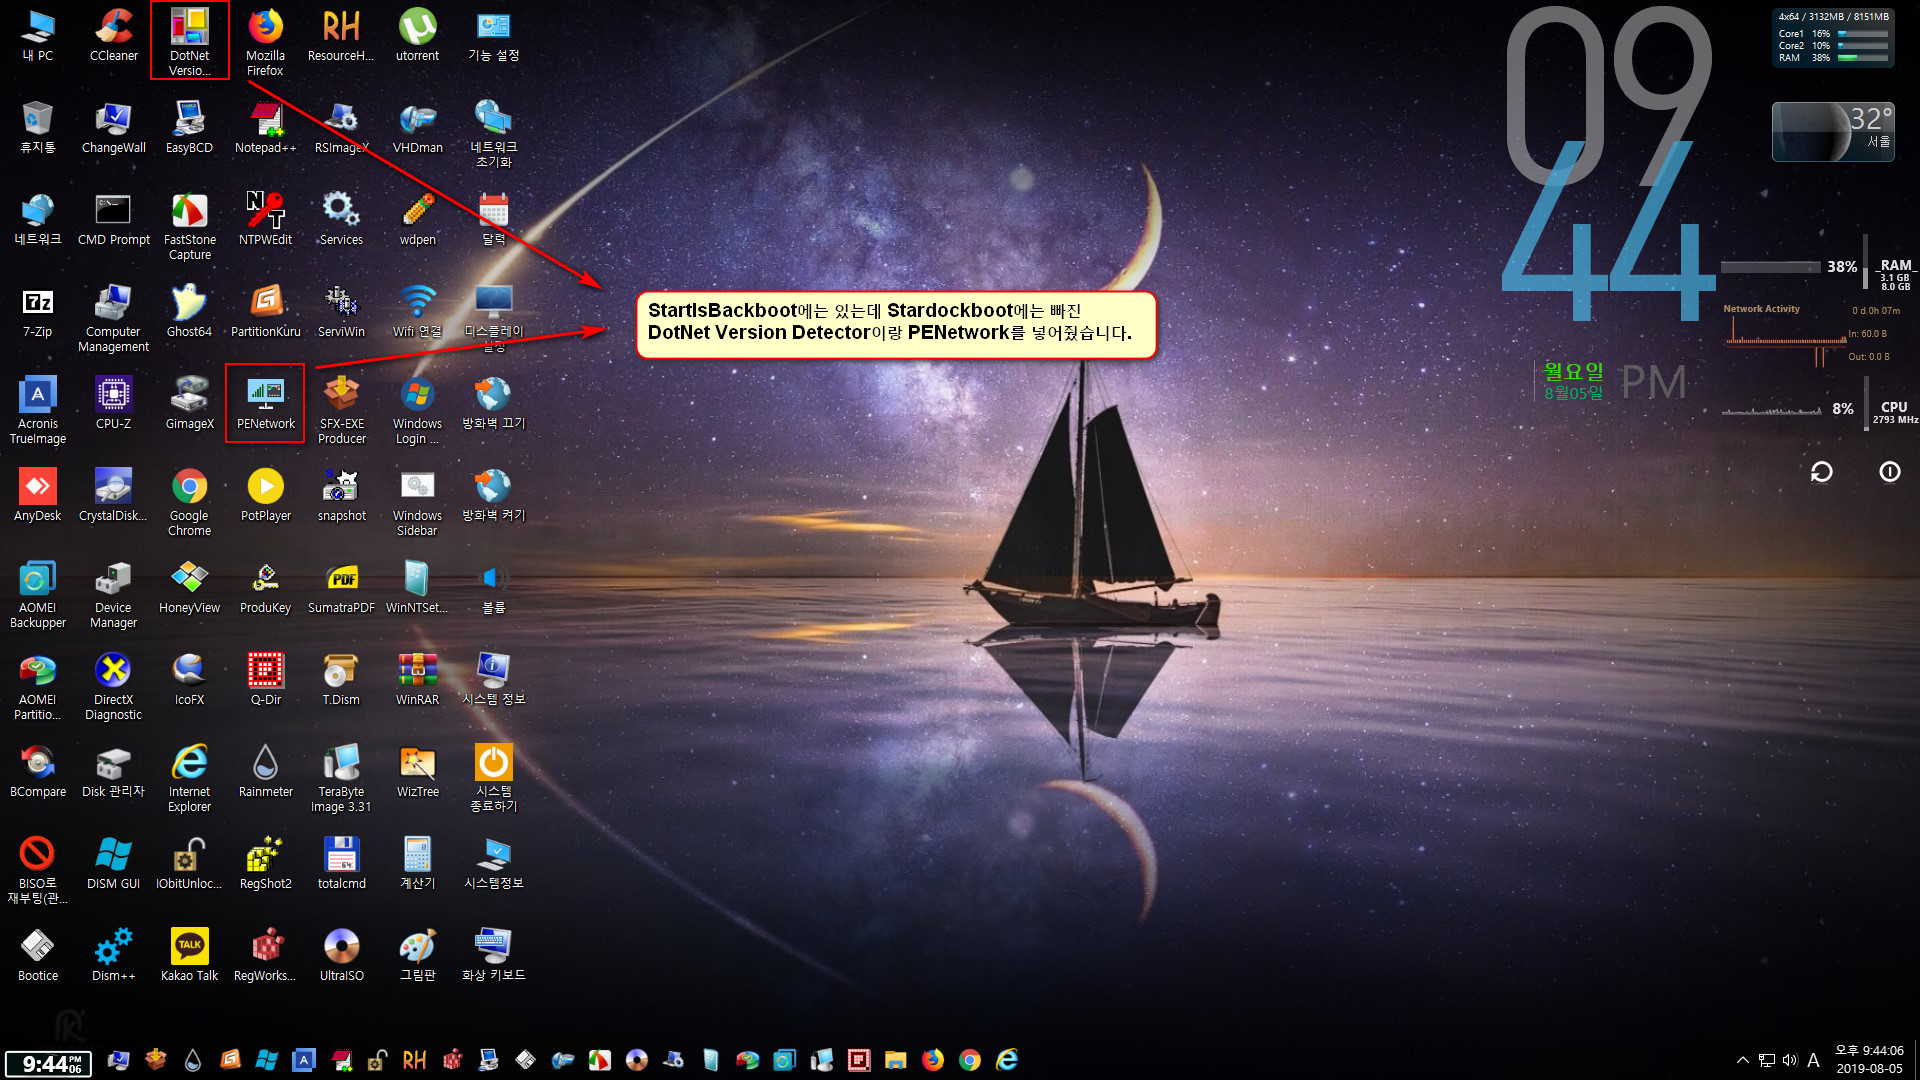The height and width of the screenshot is (1080, 1920).
Task: Open the CMD Prompt shortcut
Action: tap(113, 219)
